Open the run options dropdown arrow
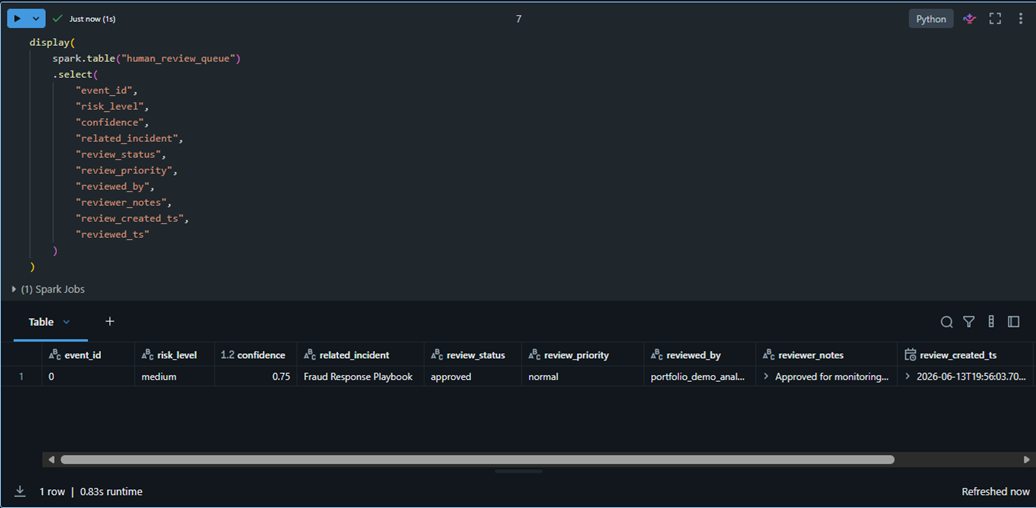The image size is (1036, 508). 36,18
